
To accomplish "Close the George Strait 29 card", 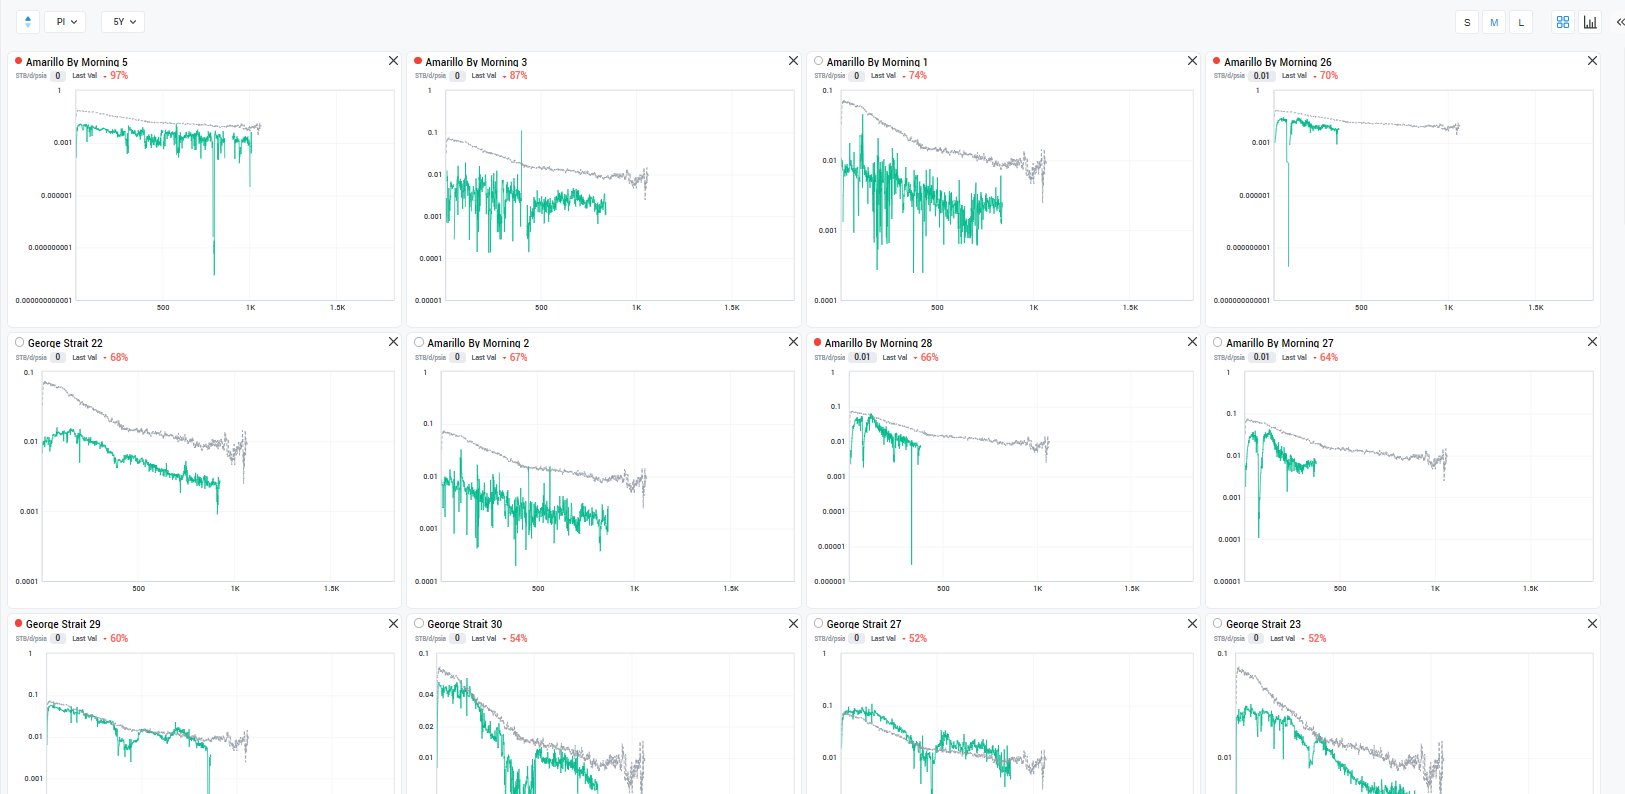I will [393, 624].
